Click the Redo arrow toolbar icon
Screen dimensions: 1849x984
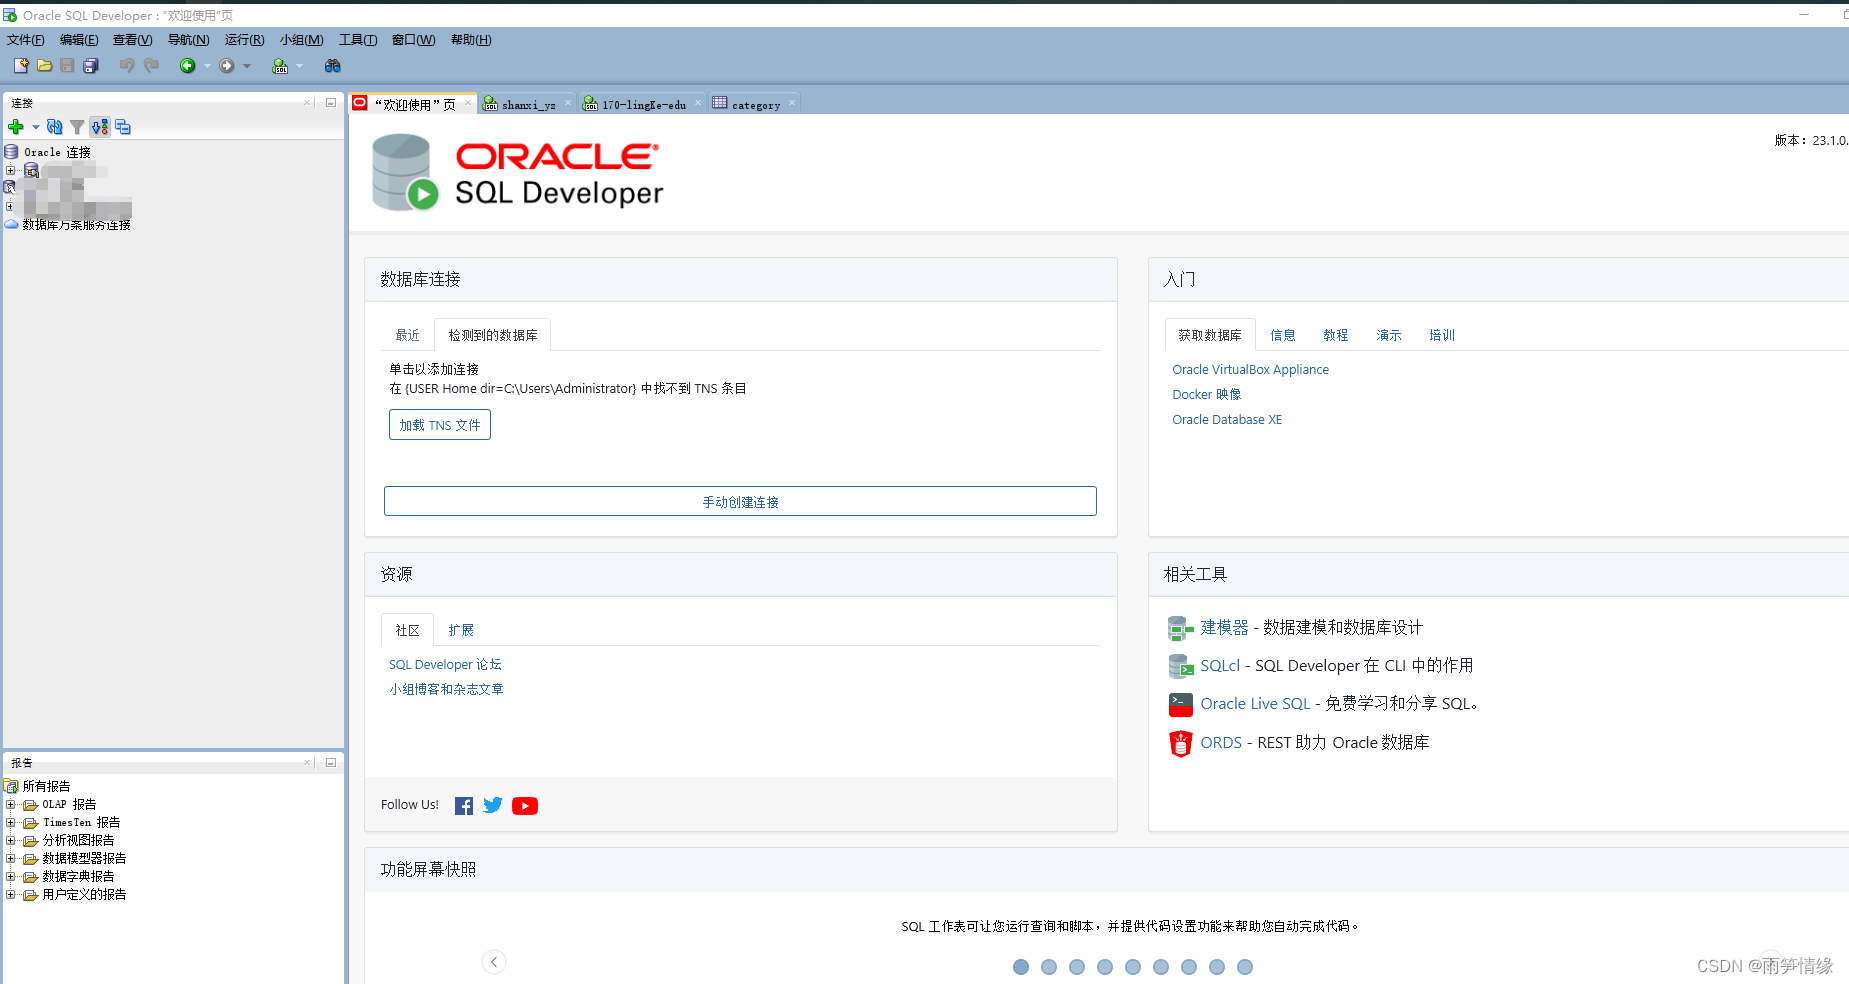(151, 65)
